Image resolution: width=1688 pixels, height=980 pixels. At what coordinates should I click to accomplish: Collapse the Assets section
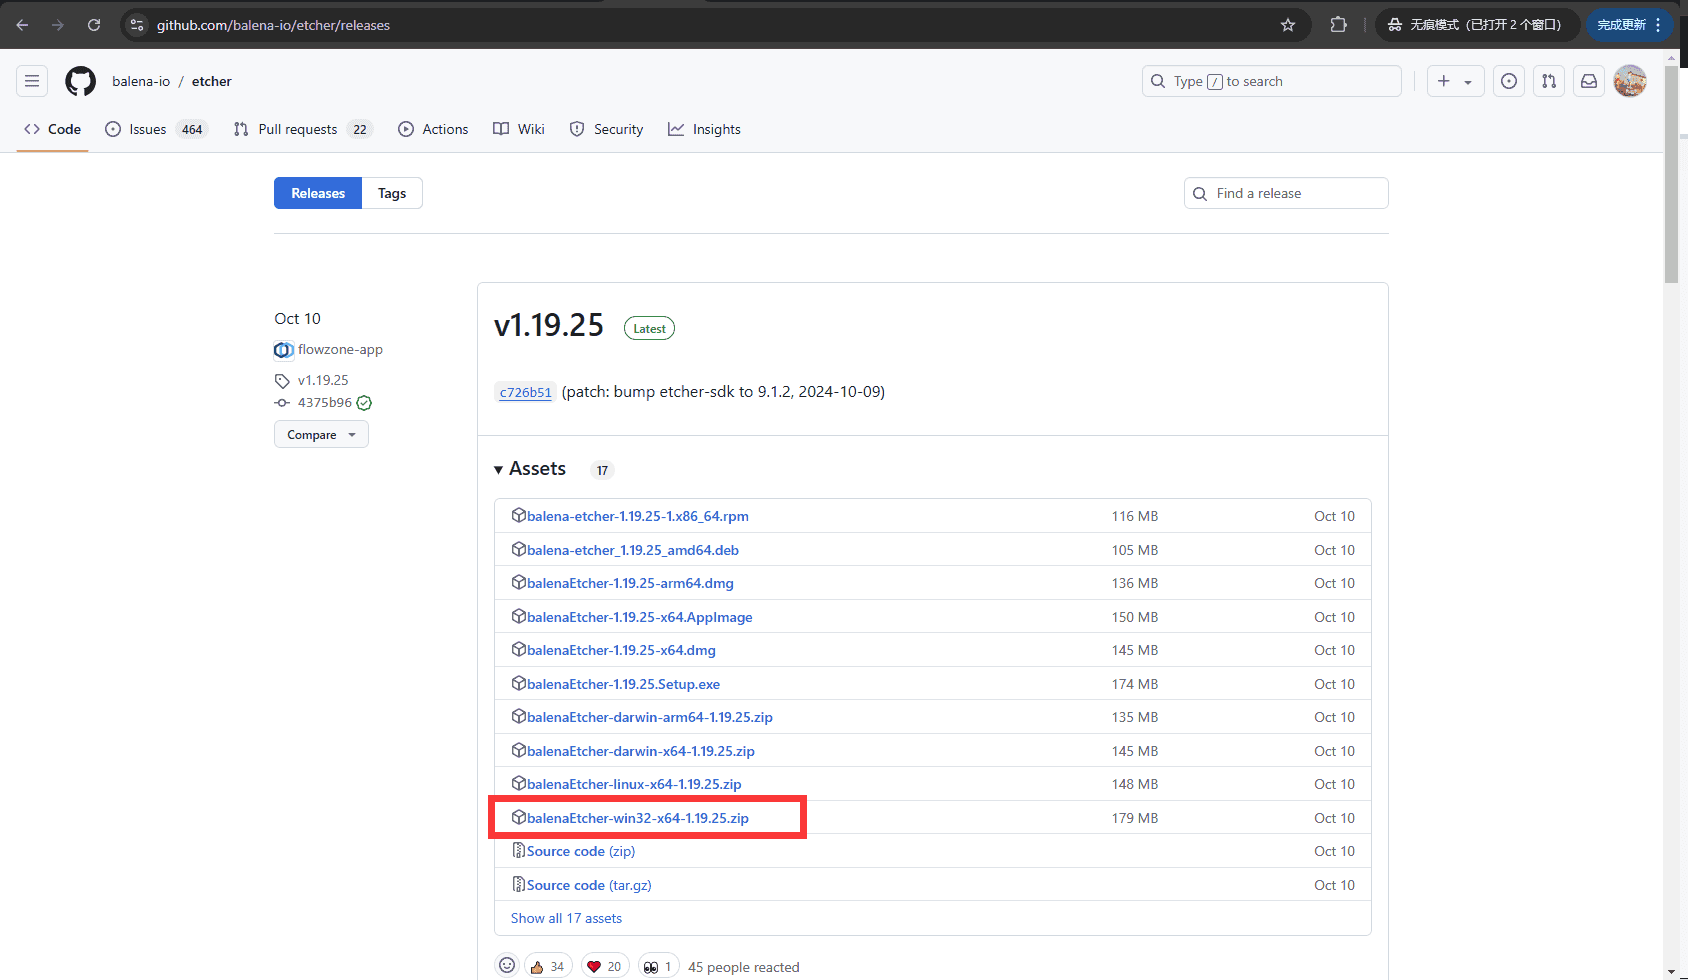530,469
